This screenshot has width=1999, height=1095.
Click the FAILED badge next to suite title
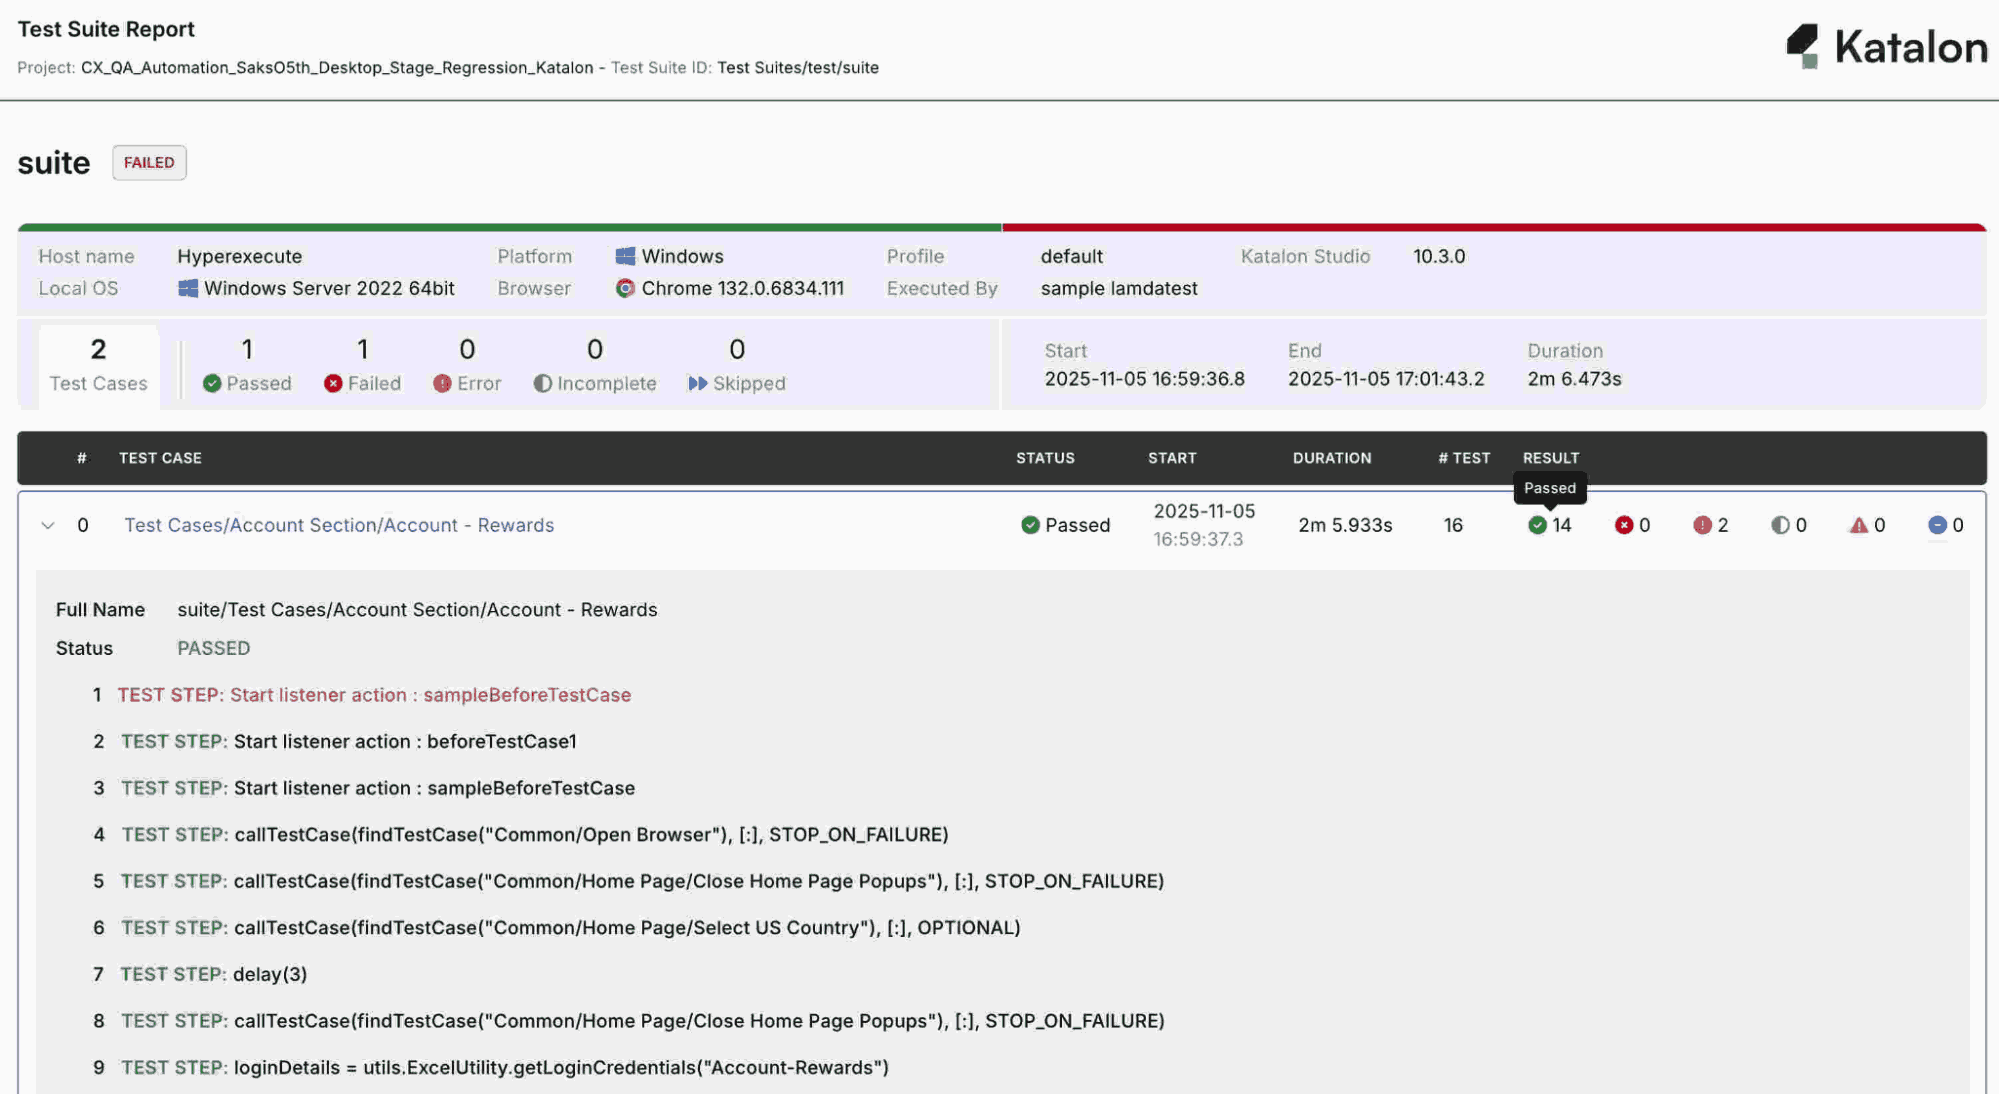click(148, 162)
